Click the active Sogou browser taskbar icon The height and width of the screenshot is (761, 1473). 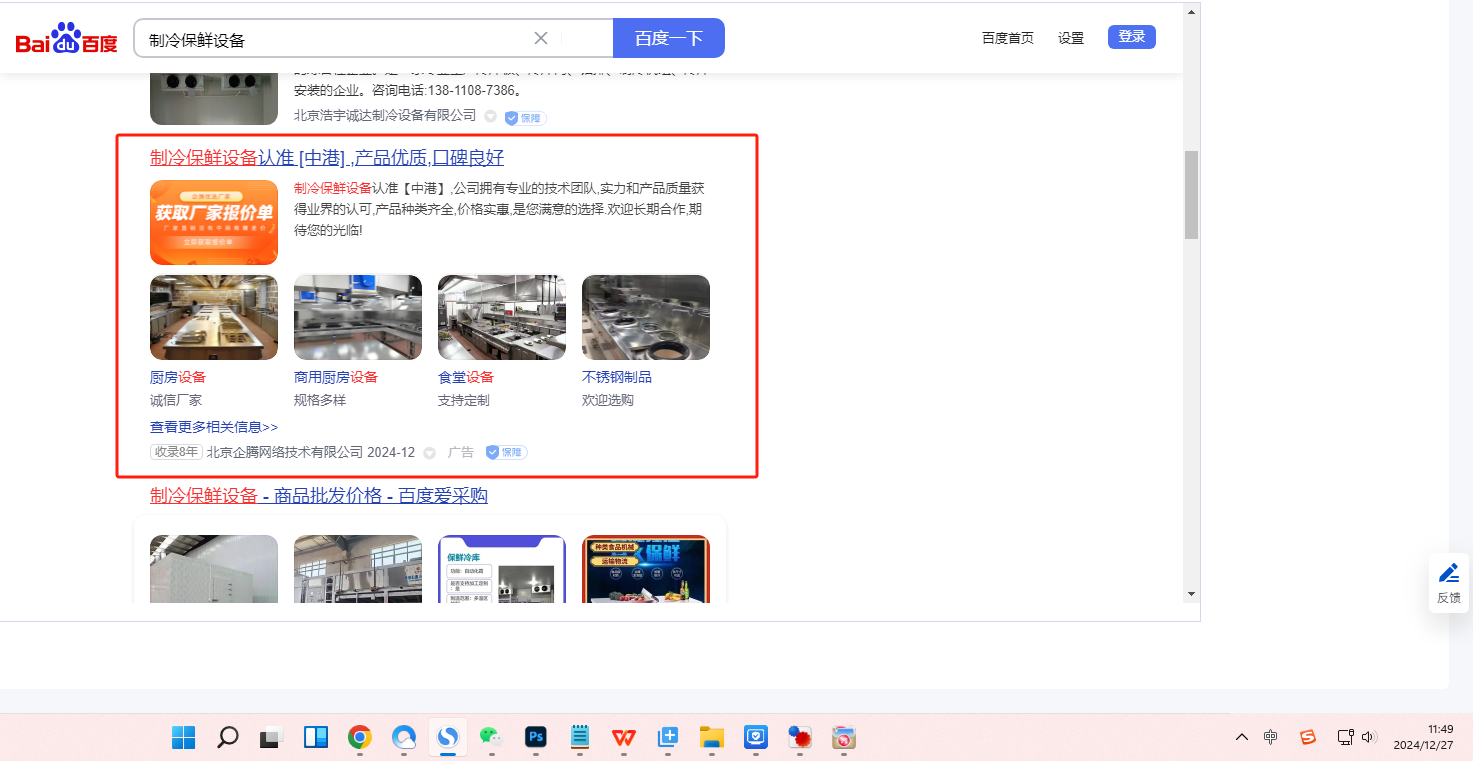click(448, 738)
